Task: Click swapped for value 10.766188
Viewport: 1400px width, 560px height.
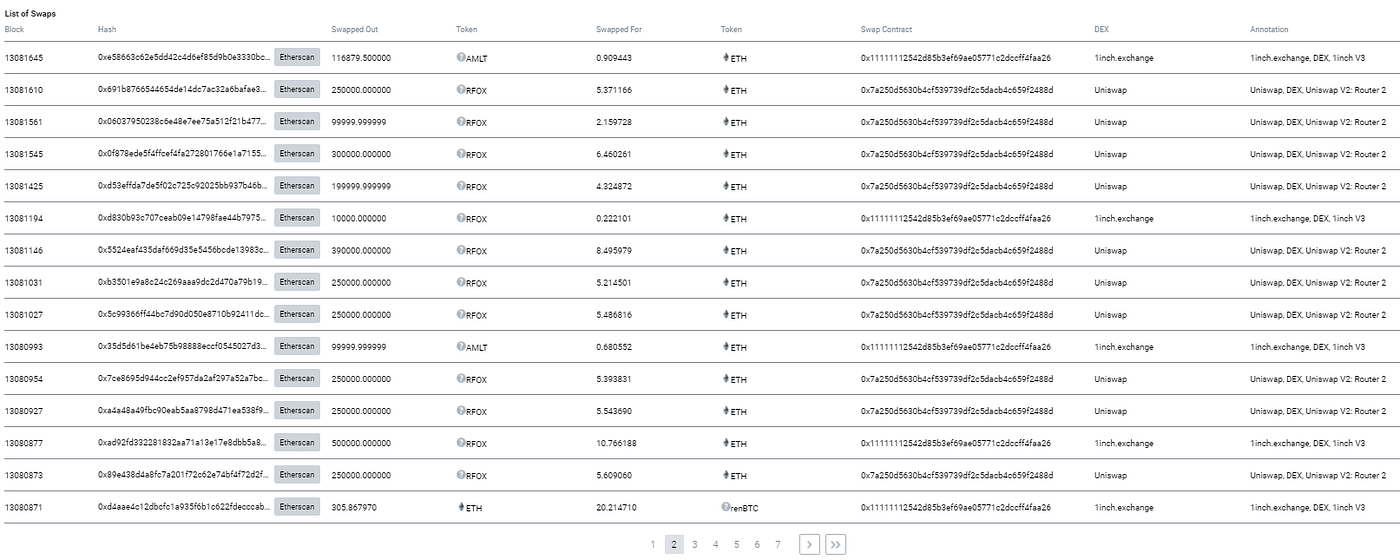Action: click(x=616, y=443)
